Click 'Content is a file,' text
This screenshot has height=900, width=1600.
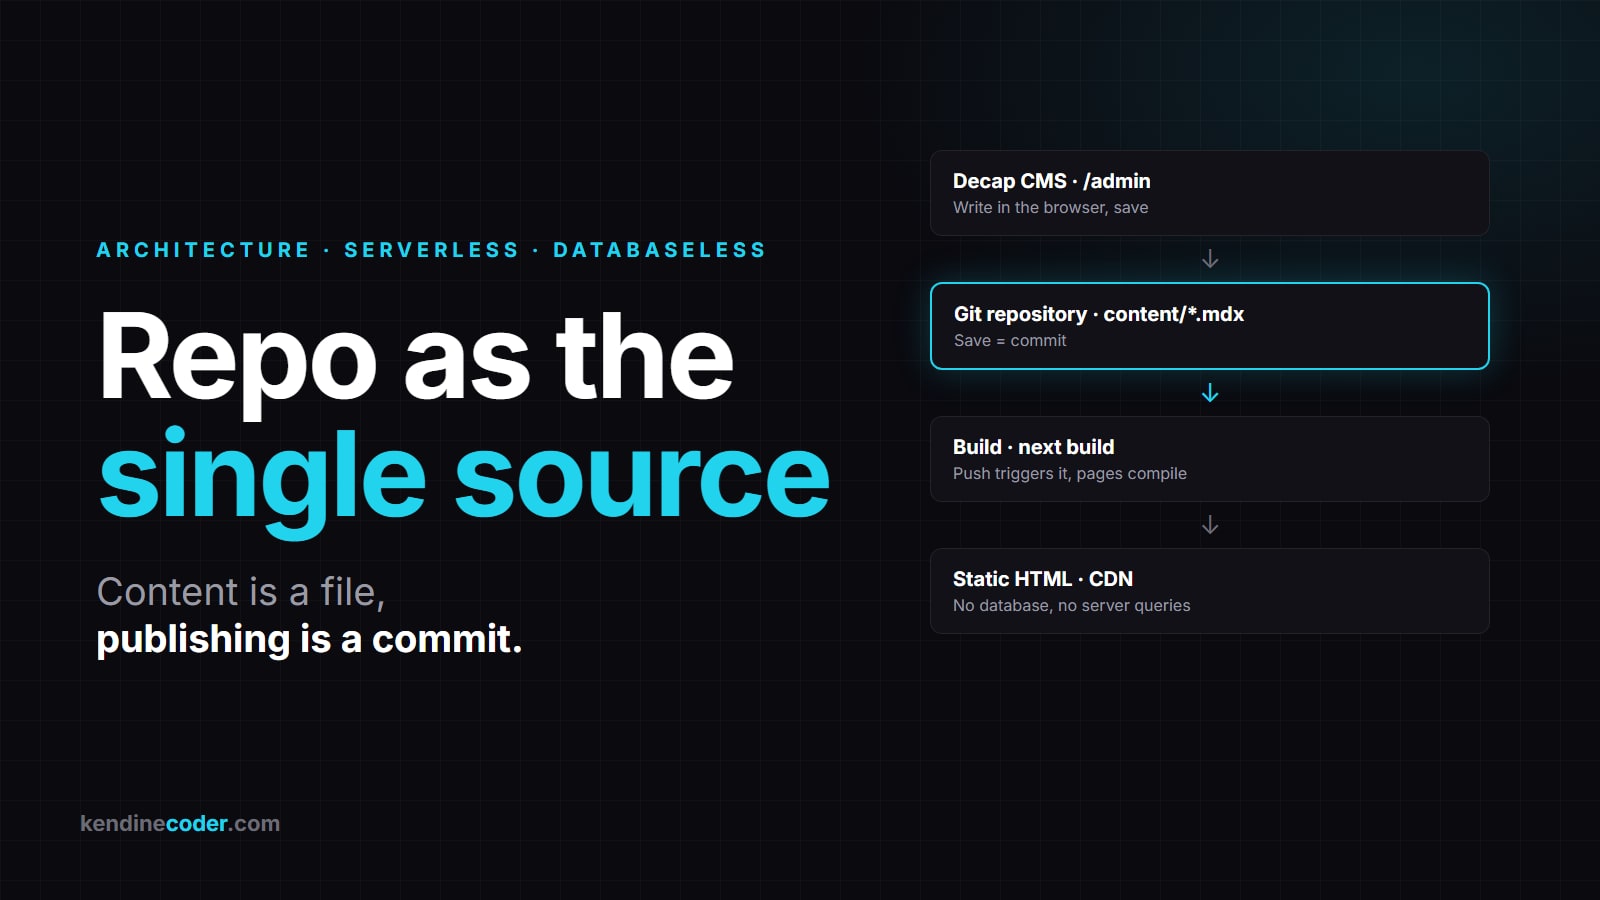(241, 592)
